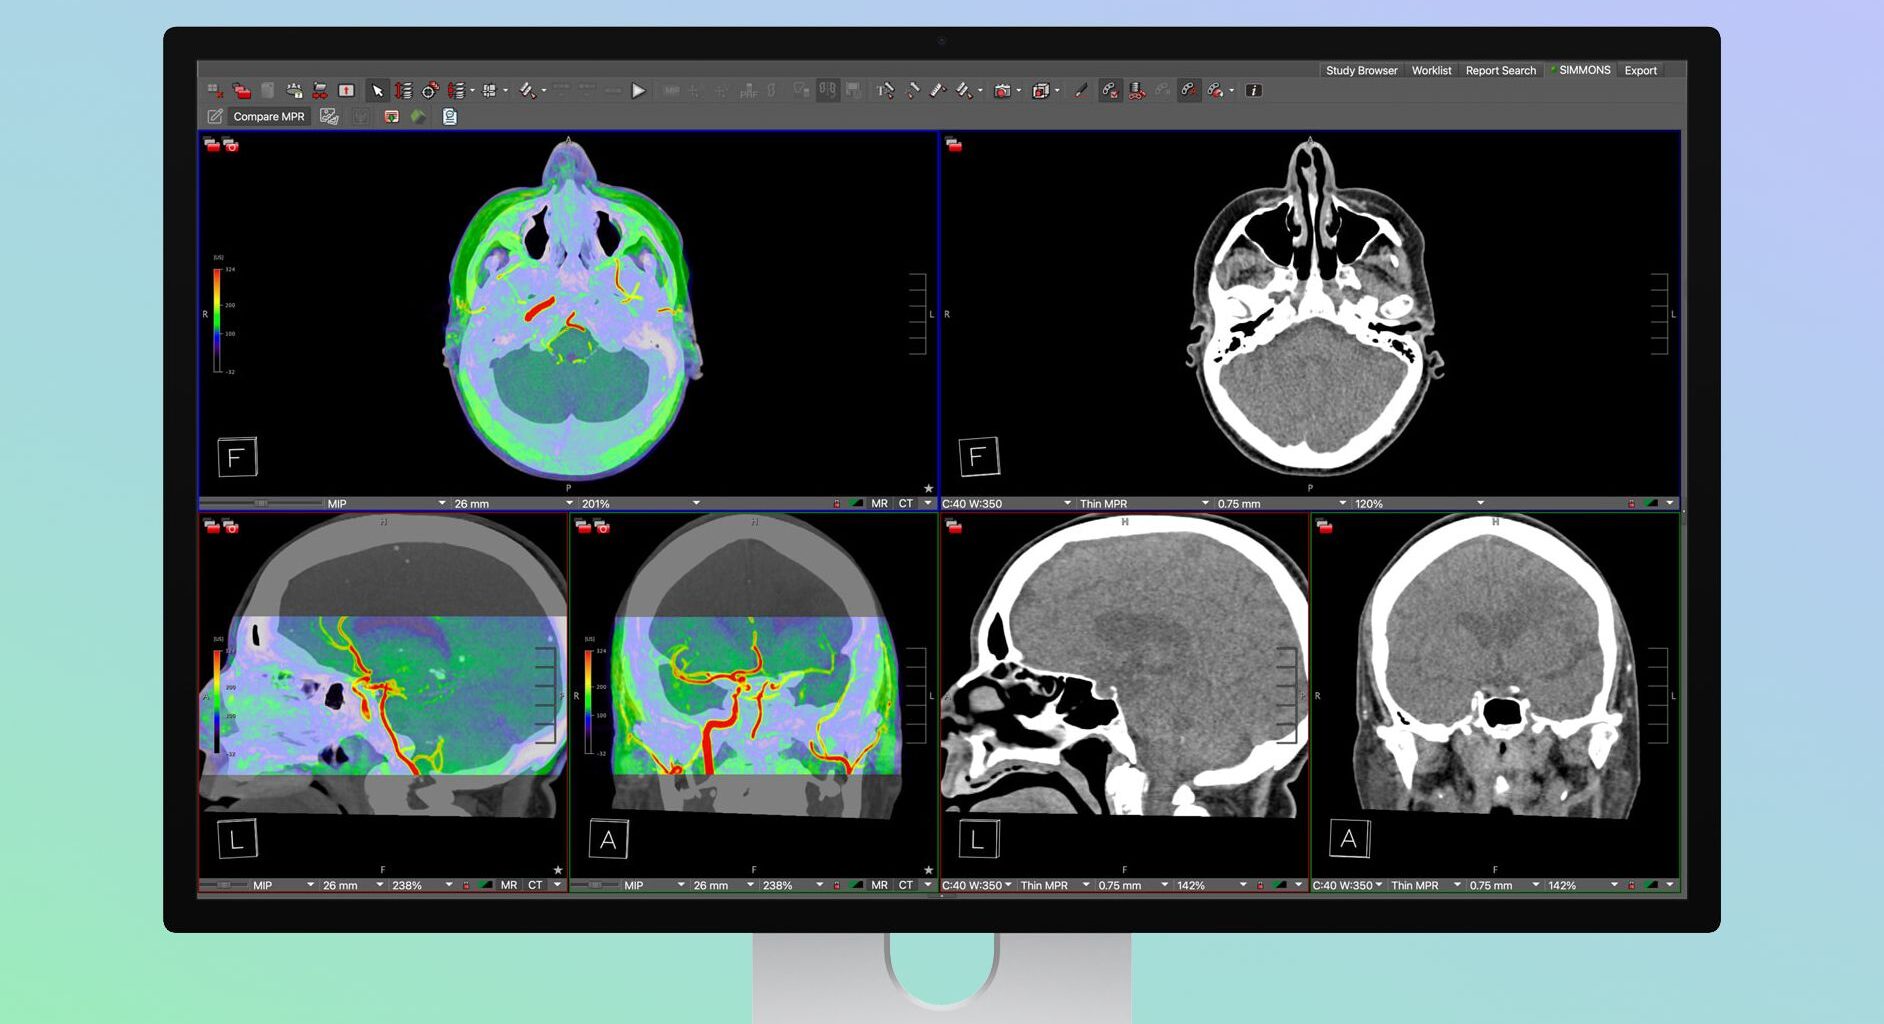
Task: Click the info (i) icon below the SIMMONS tab
Action: click(x=1252, y=90)
